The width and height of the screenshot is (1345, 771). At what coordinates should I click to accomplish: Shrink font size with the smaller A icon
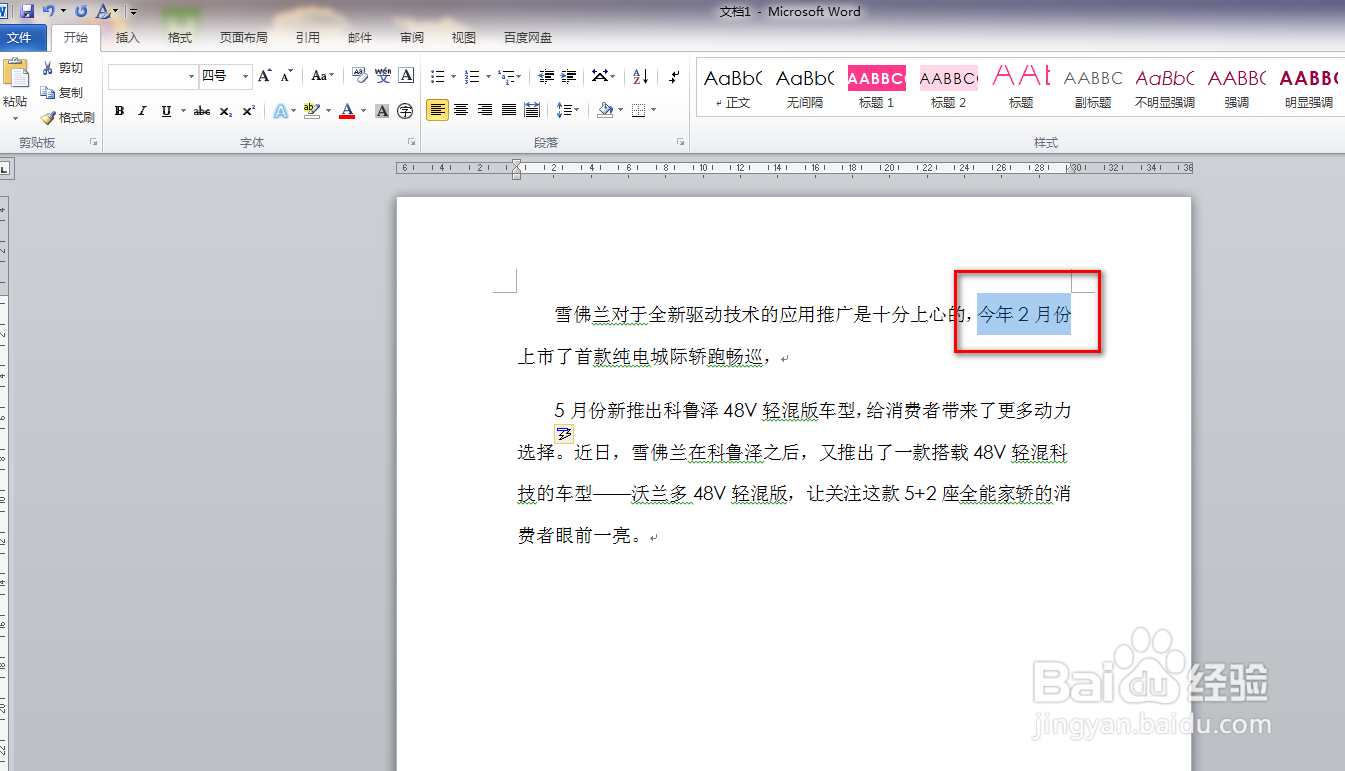286,76
